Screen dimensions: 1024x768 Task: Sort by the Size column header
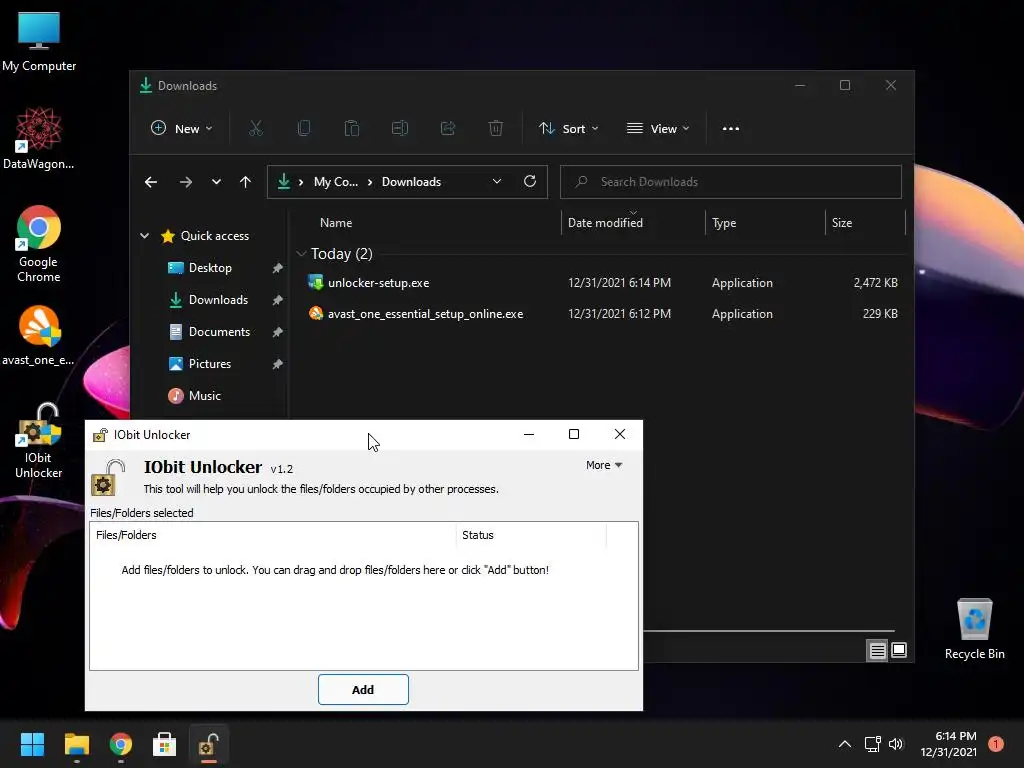842,223
